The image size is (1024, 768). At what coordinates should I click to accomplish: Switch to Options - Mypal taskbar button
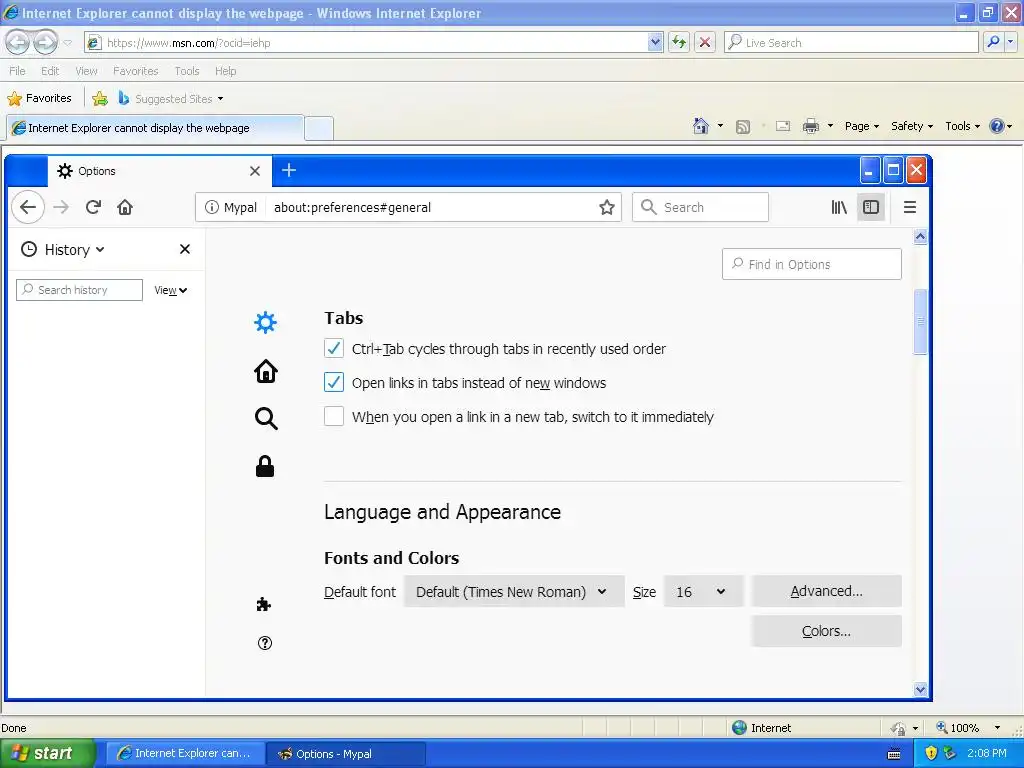point(347,754)
